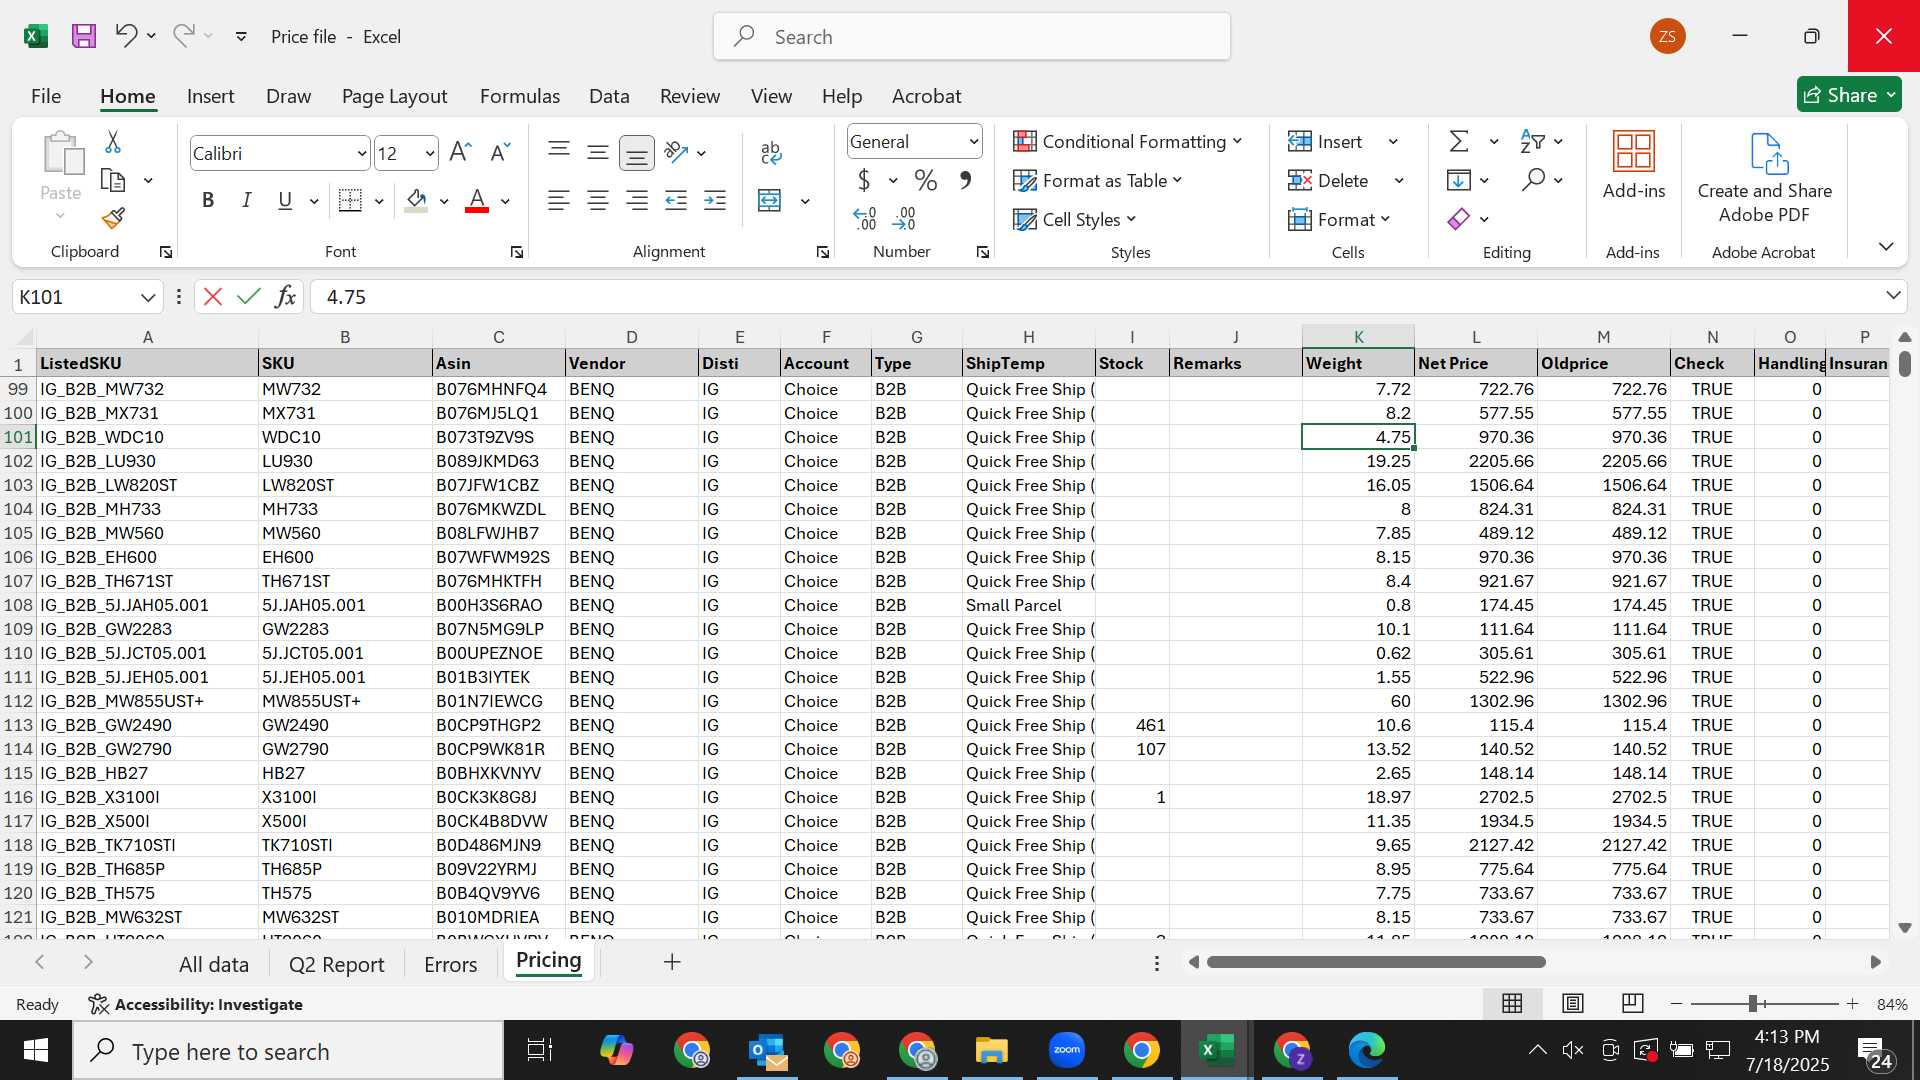Switch to Page Layout view
Image resolution: width=1920 pixels, height=1080 pixels.
click(x=1573, y=1003)
